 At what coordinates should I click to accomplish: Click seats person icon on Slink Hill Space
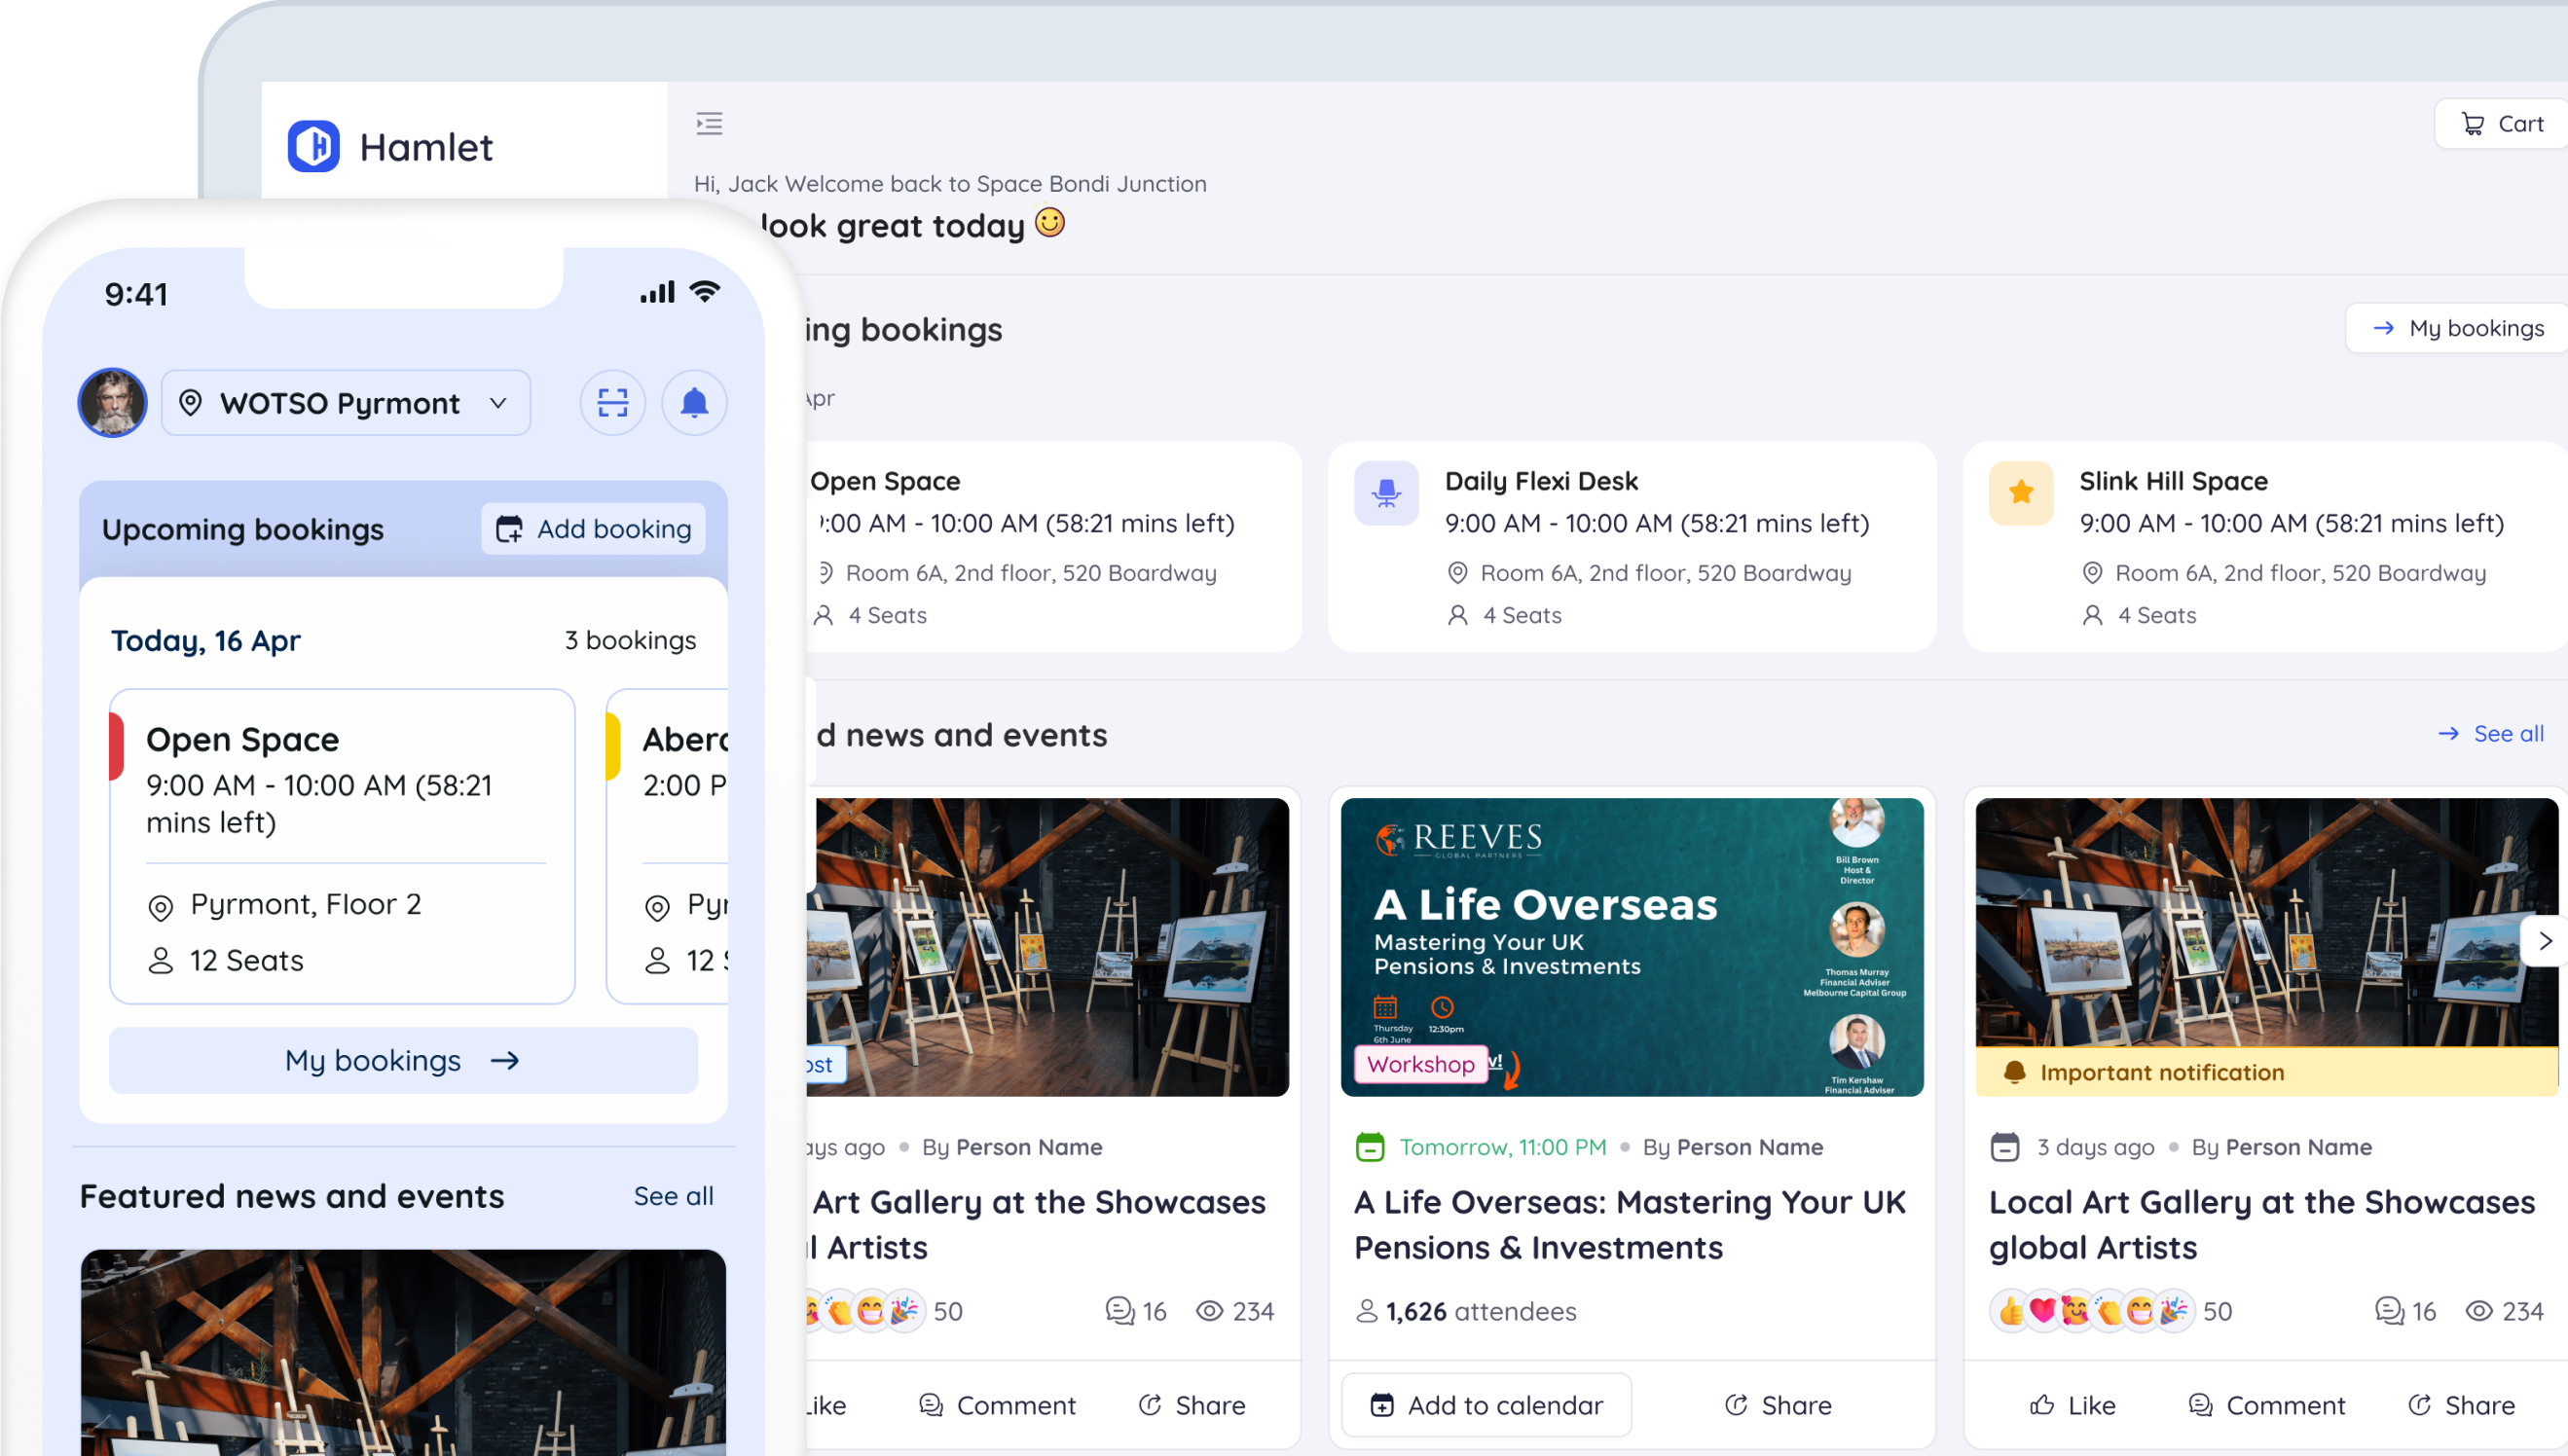click(x=2092, y=615)
